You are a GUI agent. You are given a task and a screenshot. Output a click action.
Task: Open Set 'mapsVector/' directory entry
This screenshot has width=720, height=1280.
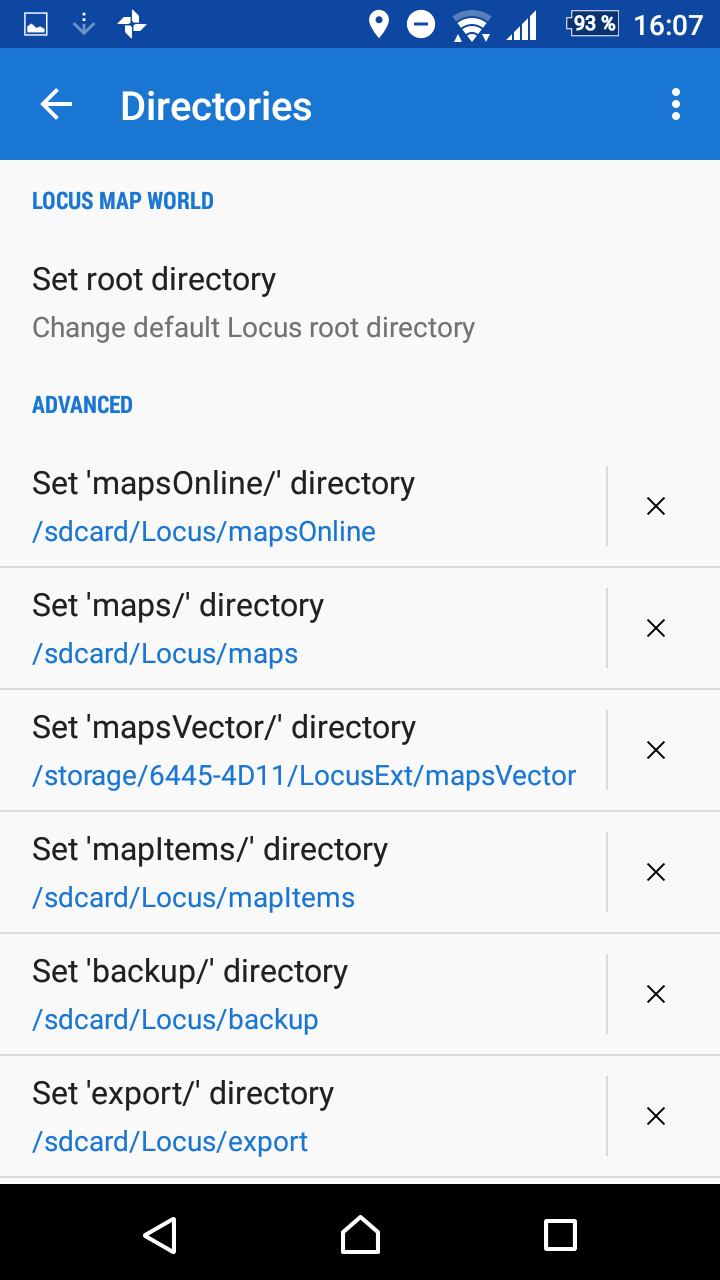click(224, 727)
